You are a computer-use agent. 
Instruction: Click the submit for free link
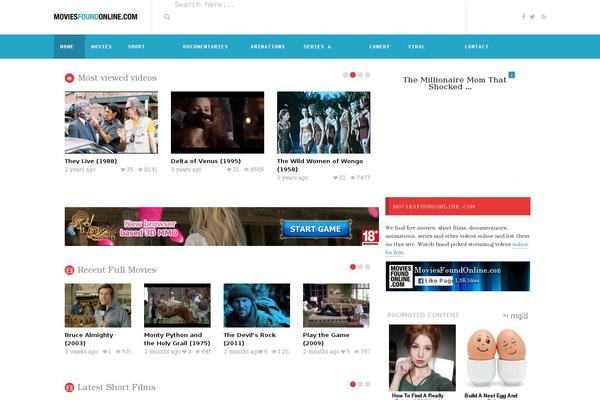(x=520, y=244)
